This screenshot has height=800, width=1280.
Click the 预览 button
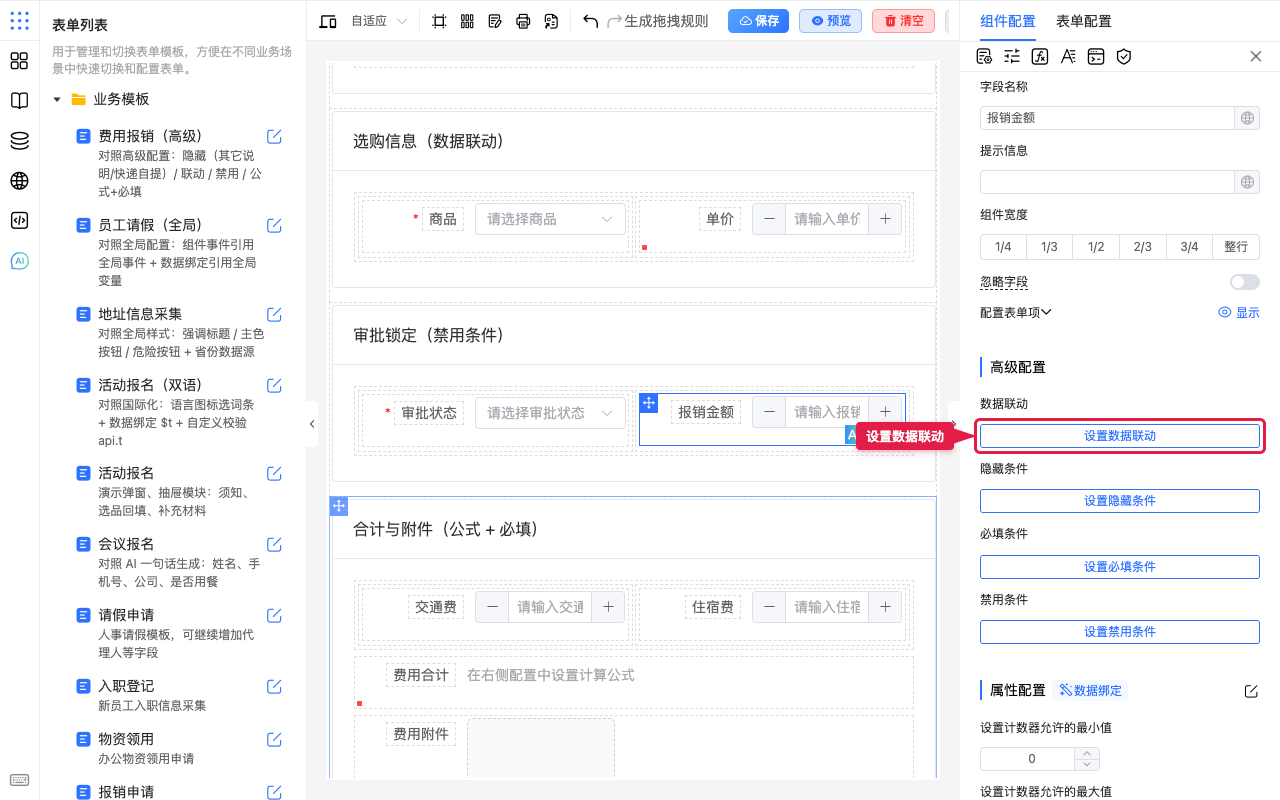click(830, 21)
